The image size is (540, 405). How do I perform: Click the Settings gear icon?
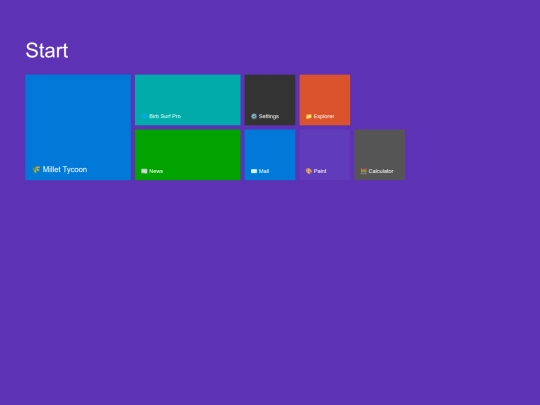tap(254, 116)
